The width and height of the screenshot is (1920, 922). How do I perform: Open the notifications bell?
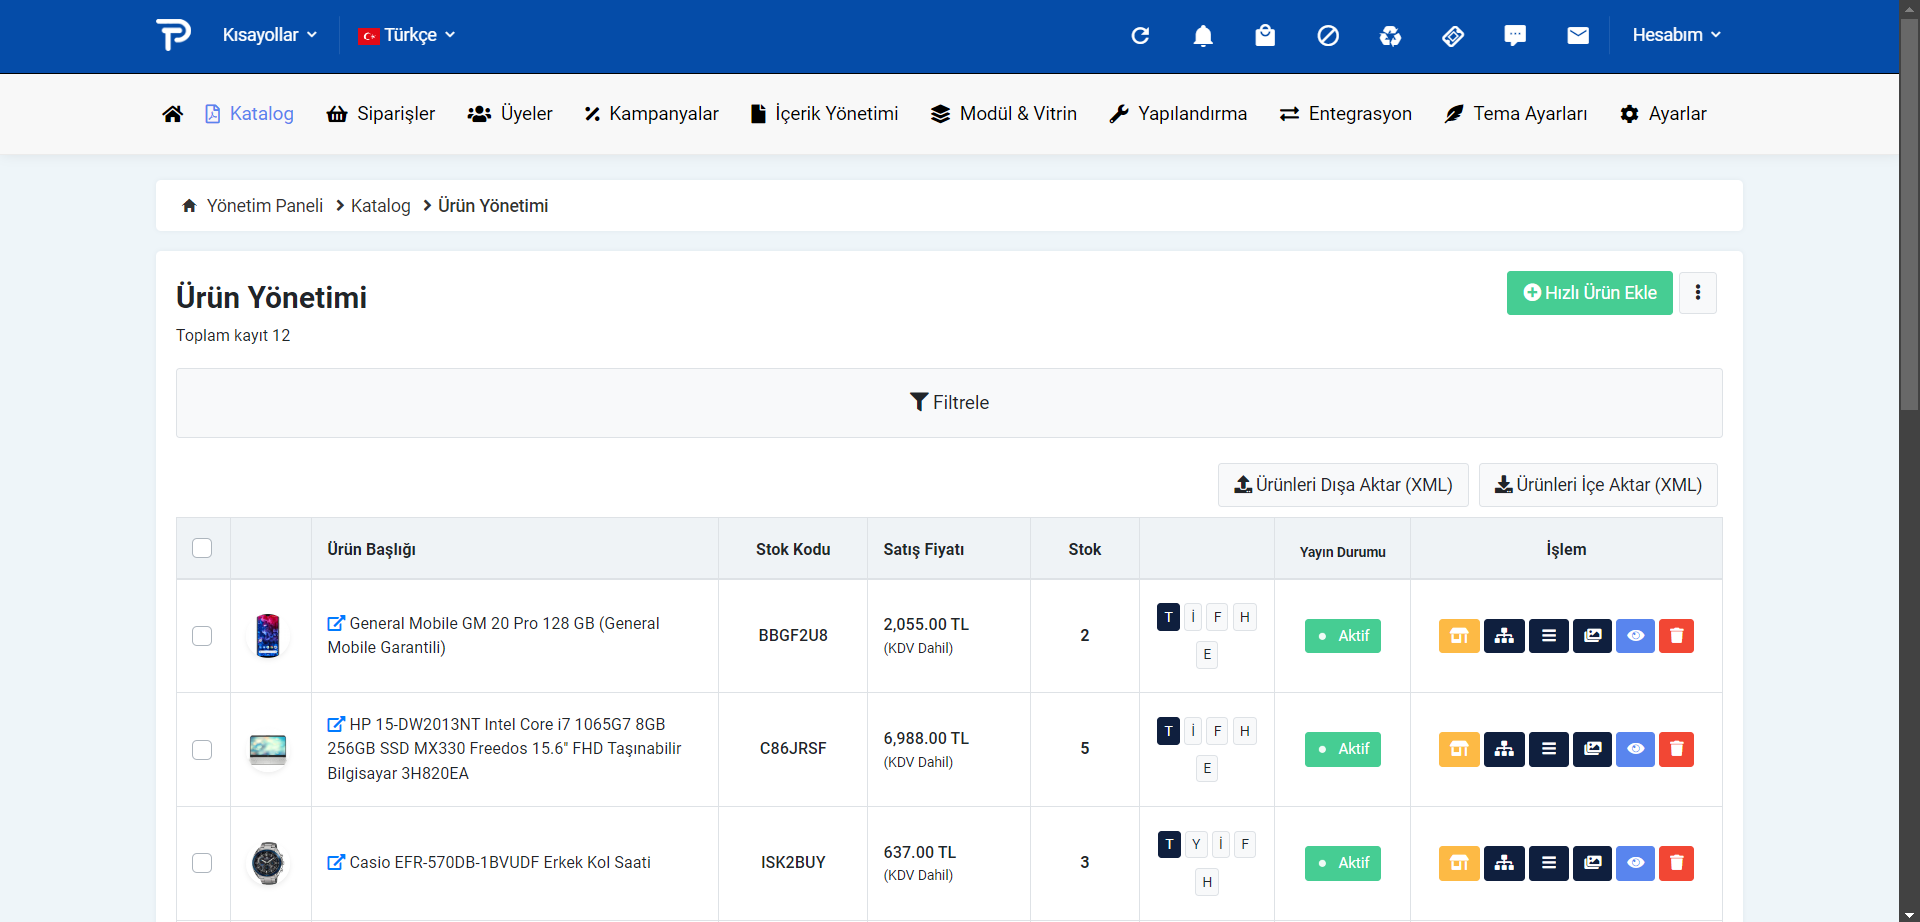(x=1203, y=36)
